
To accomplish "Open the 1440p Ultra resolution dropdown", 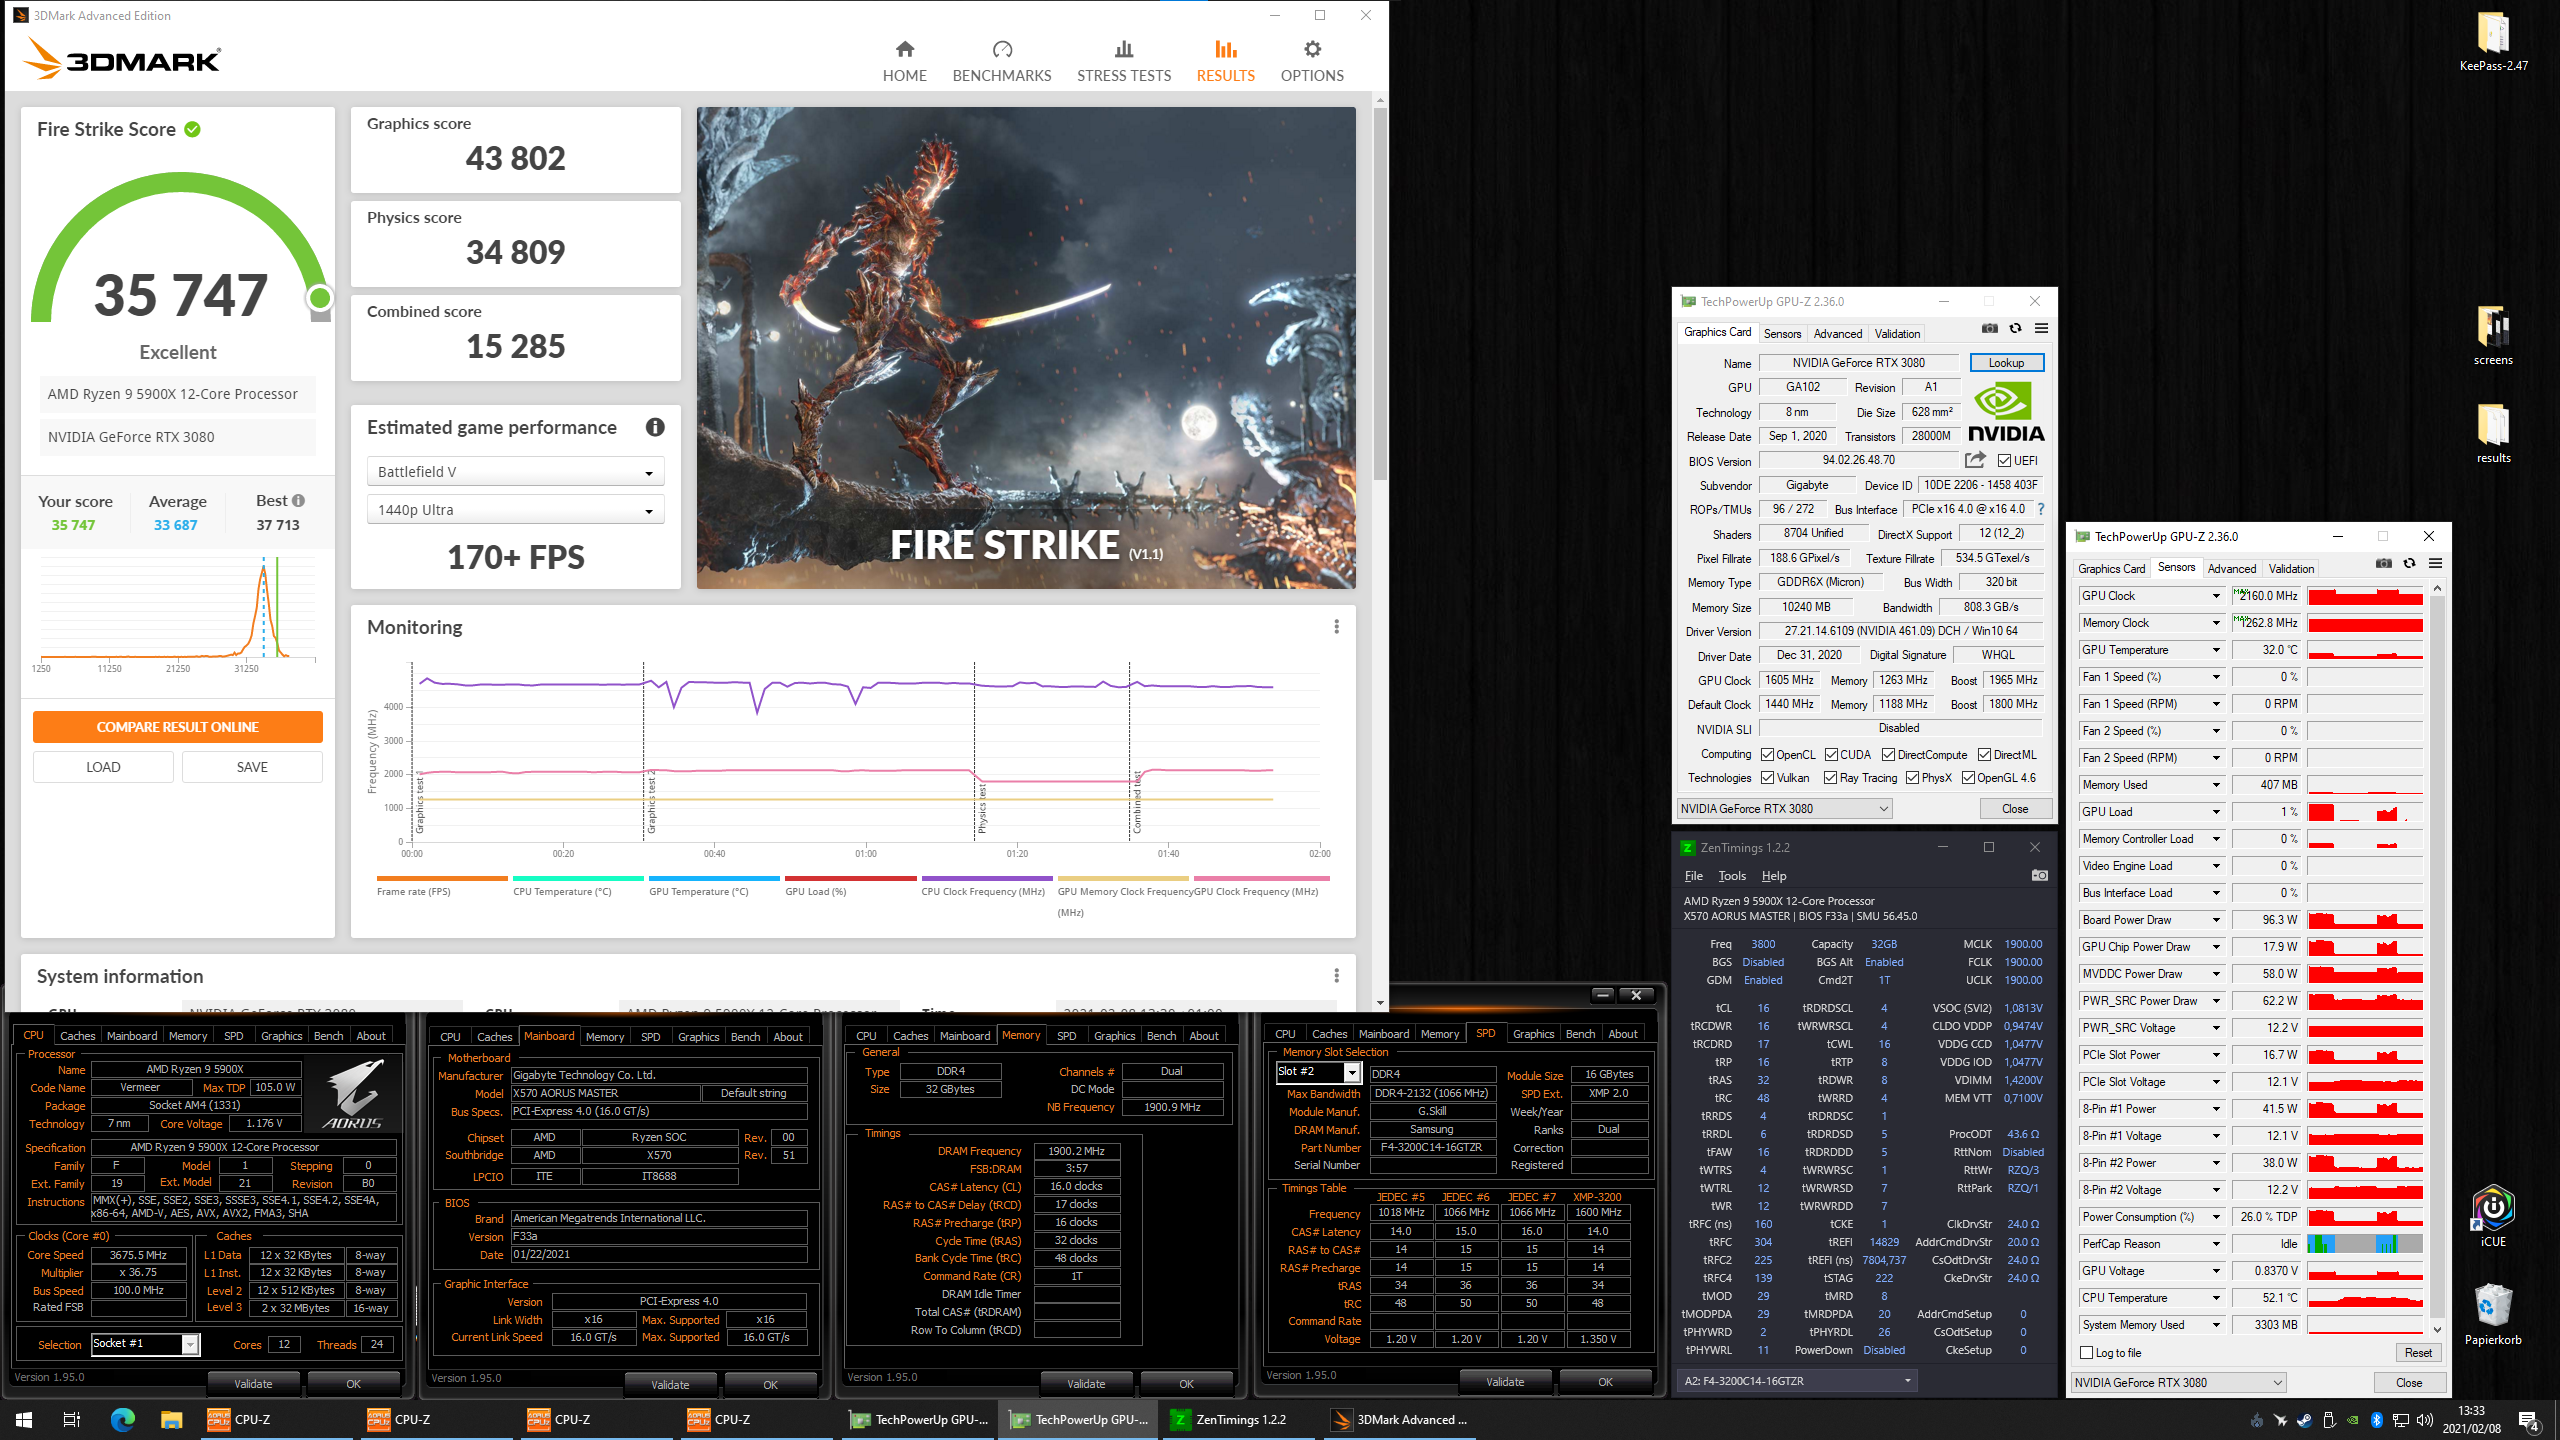I will pos(516,510).
